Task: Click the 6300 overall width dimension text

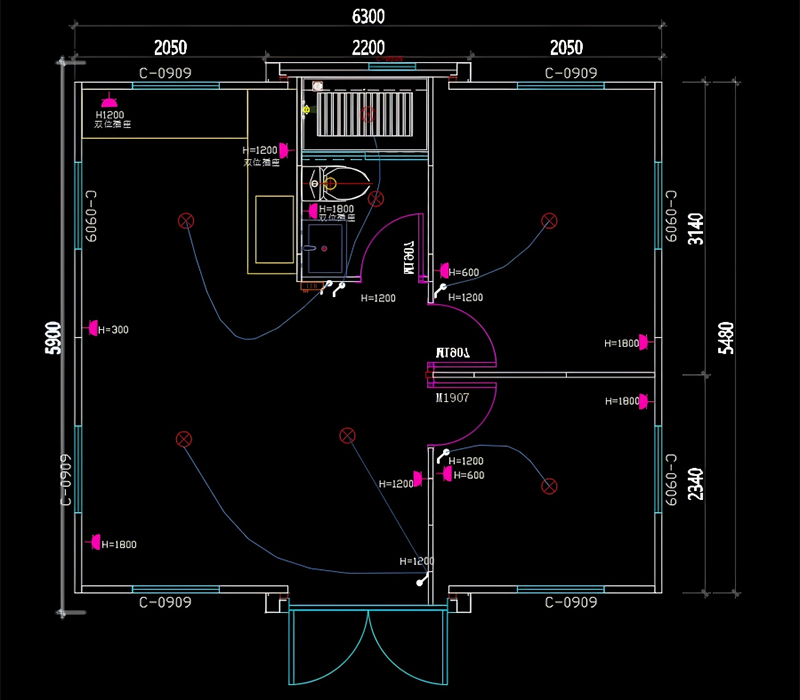Action: (x=368, y=16)
